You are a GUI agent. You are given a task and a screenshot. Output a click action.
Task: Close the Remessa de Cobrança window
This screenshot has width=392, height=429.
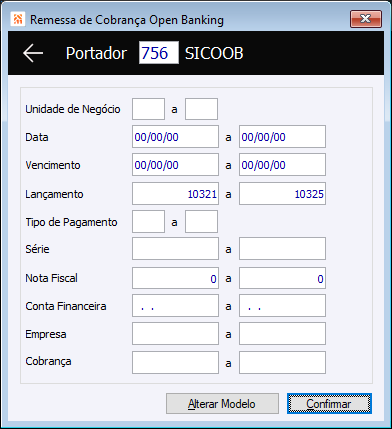coord(366,19)
